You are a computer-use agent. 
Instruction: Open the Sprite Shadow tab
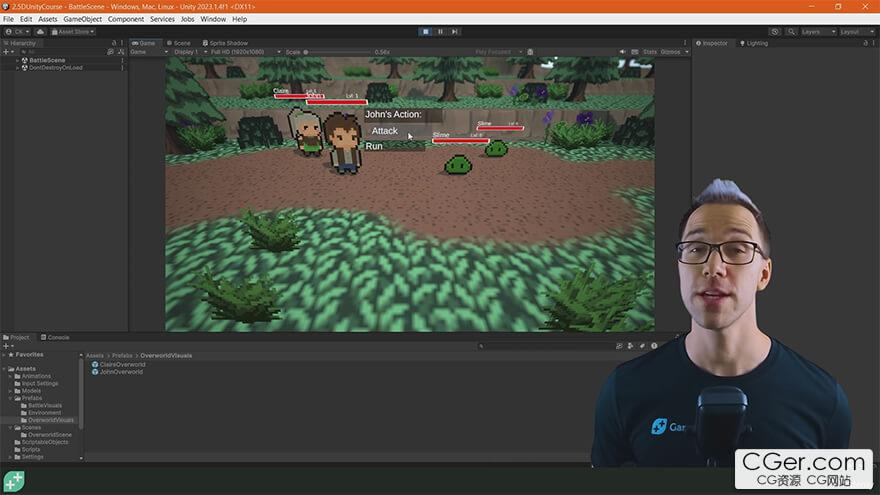[225, 43]
